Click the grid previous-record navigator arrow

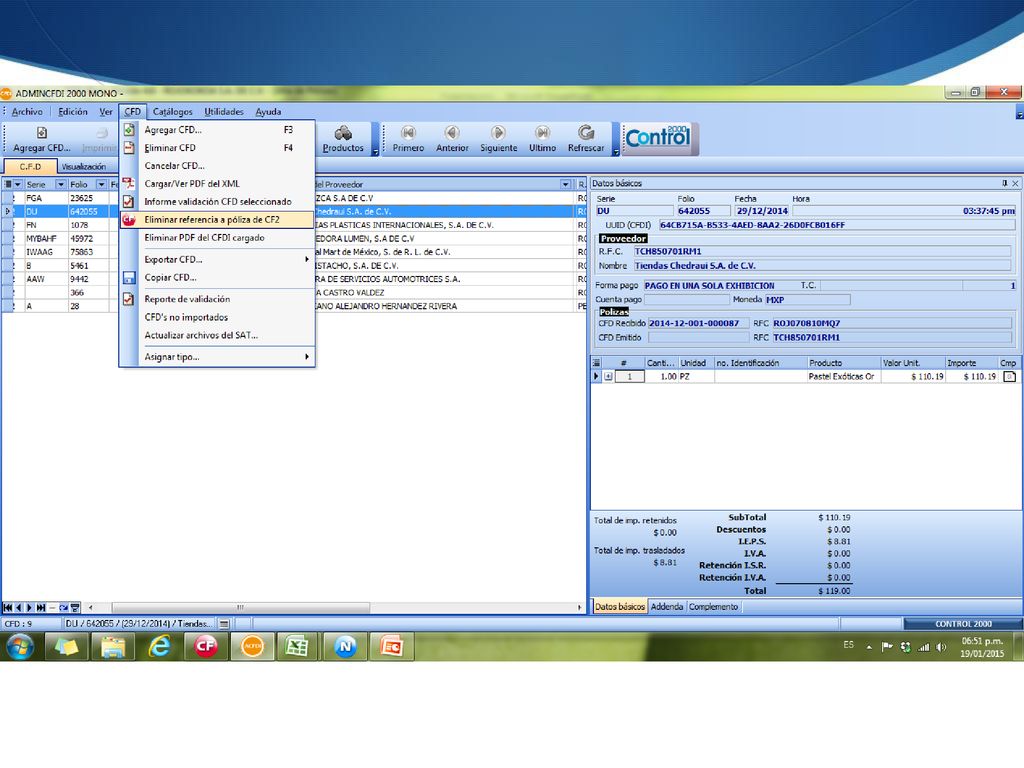pos(18,607)
